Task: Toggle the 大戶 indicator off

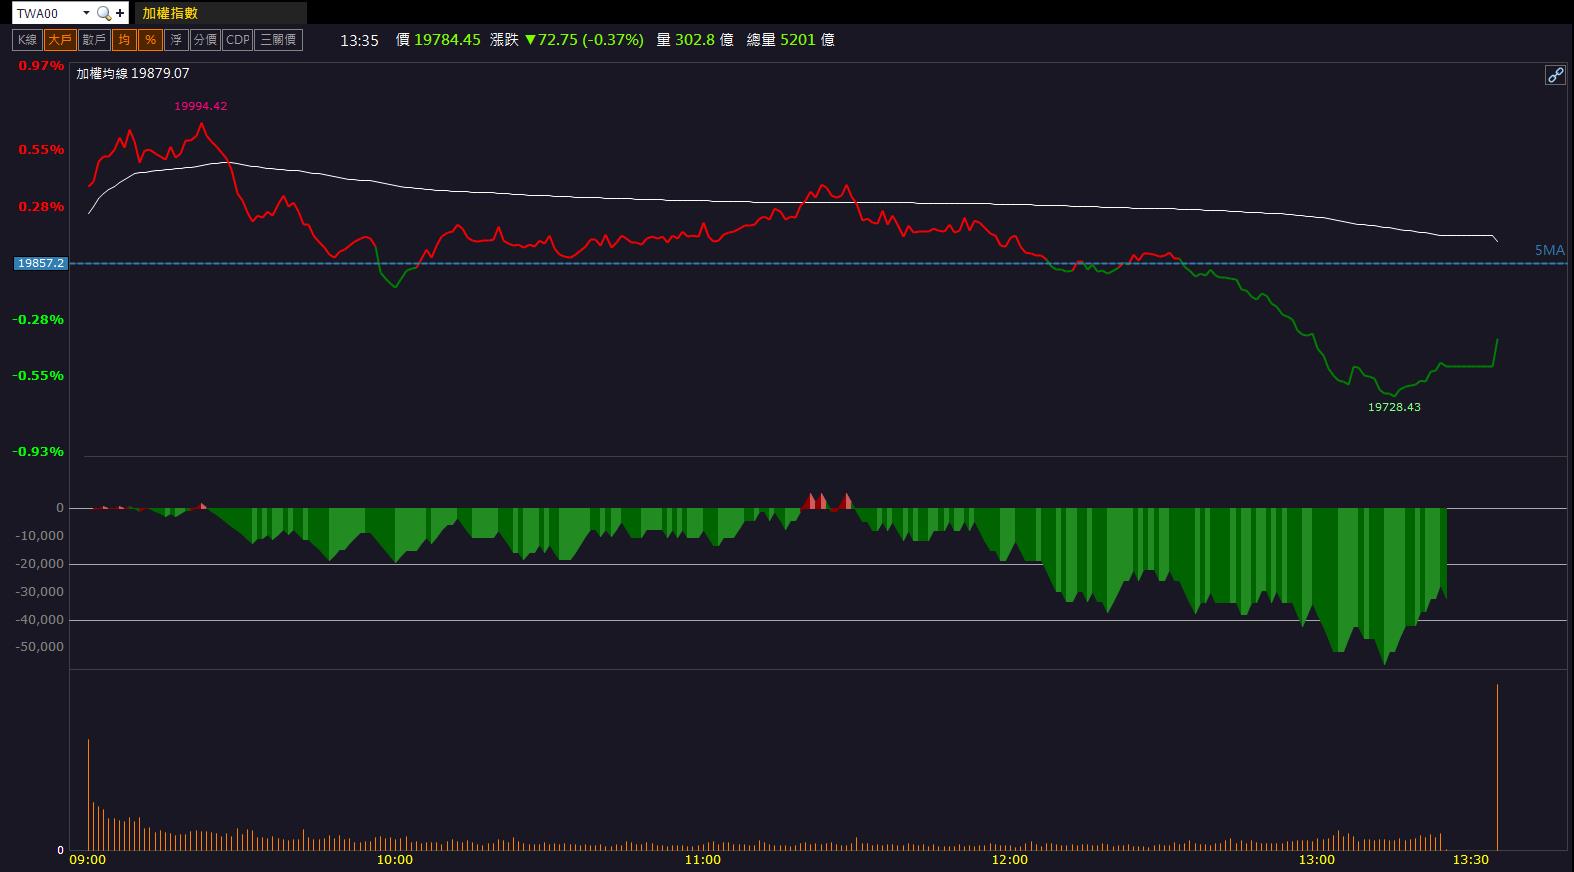Action: pyautogui.click(x=60, y=40)
